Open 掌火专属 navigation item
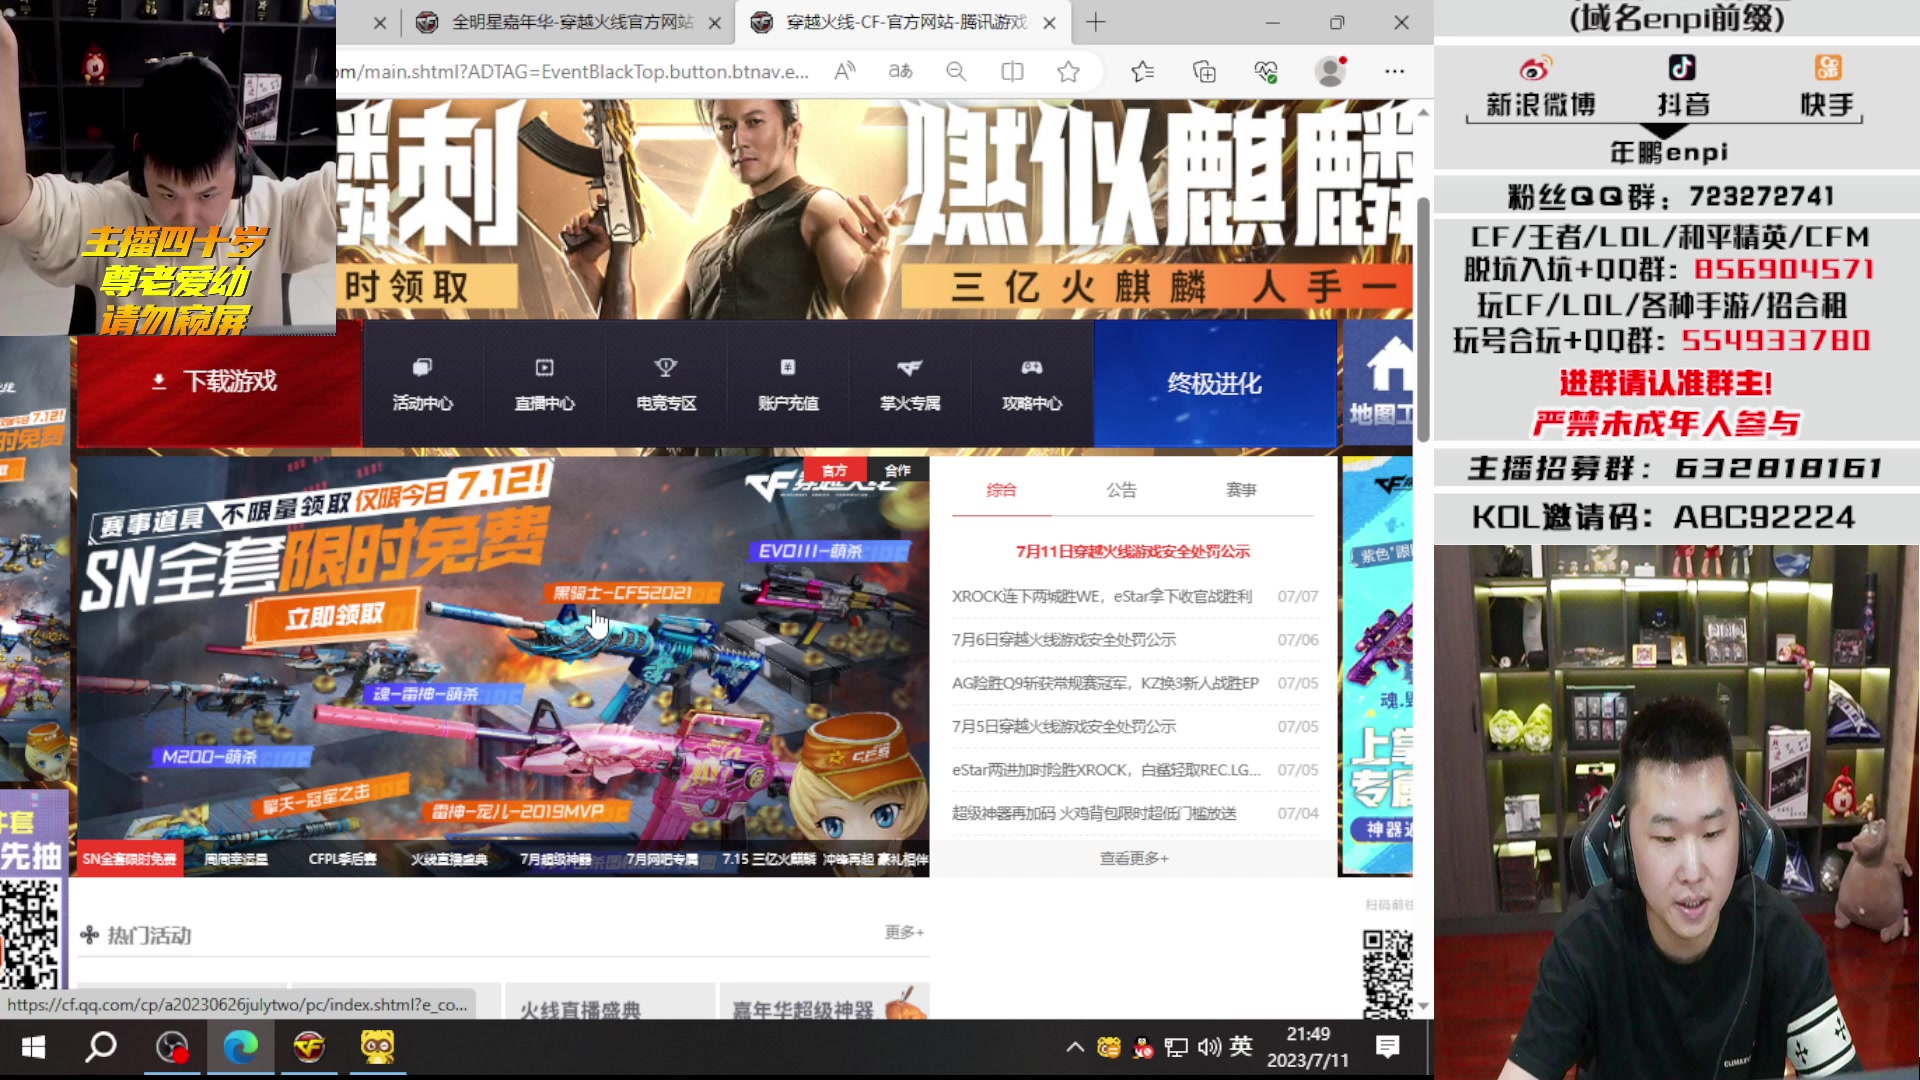 point(910,384)
